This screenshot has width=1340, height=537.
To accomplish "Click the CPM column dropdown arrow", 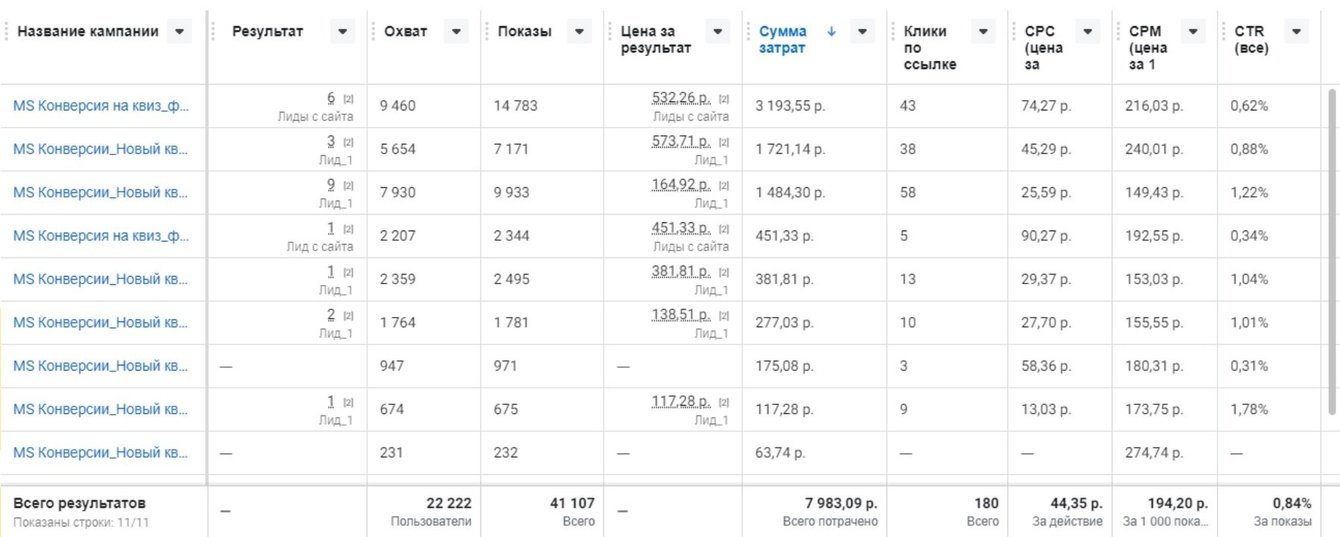I will point(1192,32).
